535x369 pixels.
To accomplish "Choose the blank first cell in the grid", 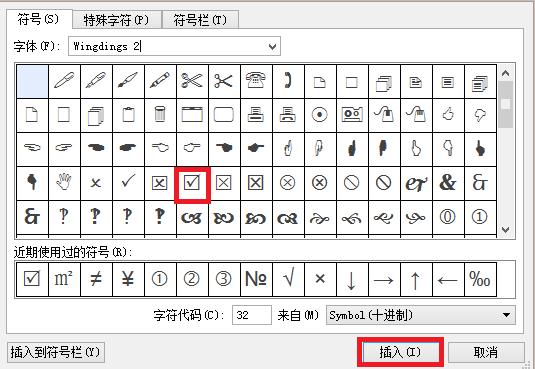I will (32, 81).
